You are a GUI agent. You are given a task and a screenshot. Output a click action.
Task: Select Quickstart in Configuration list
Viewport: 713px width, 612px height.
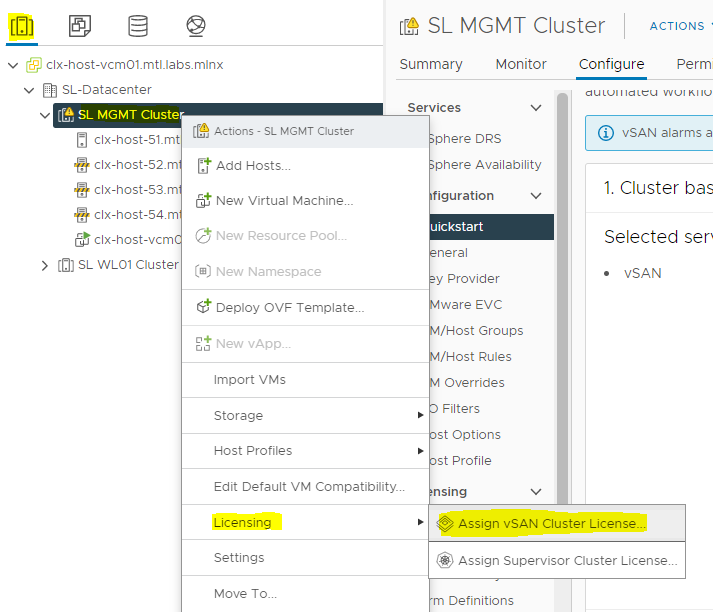492,226
